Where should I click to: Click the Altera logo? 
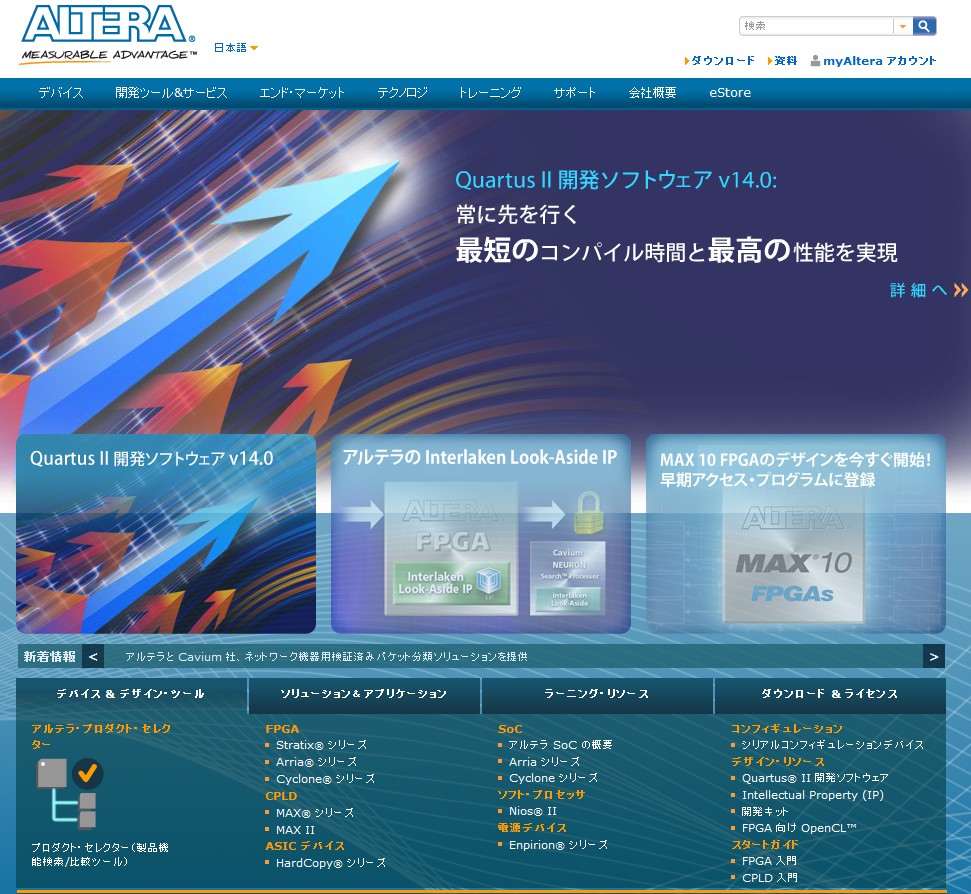(x=109, y=34)
